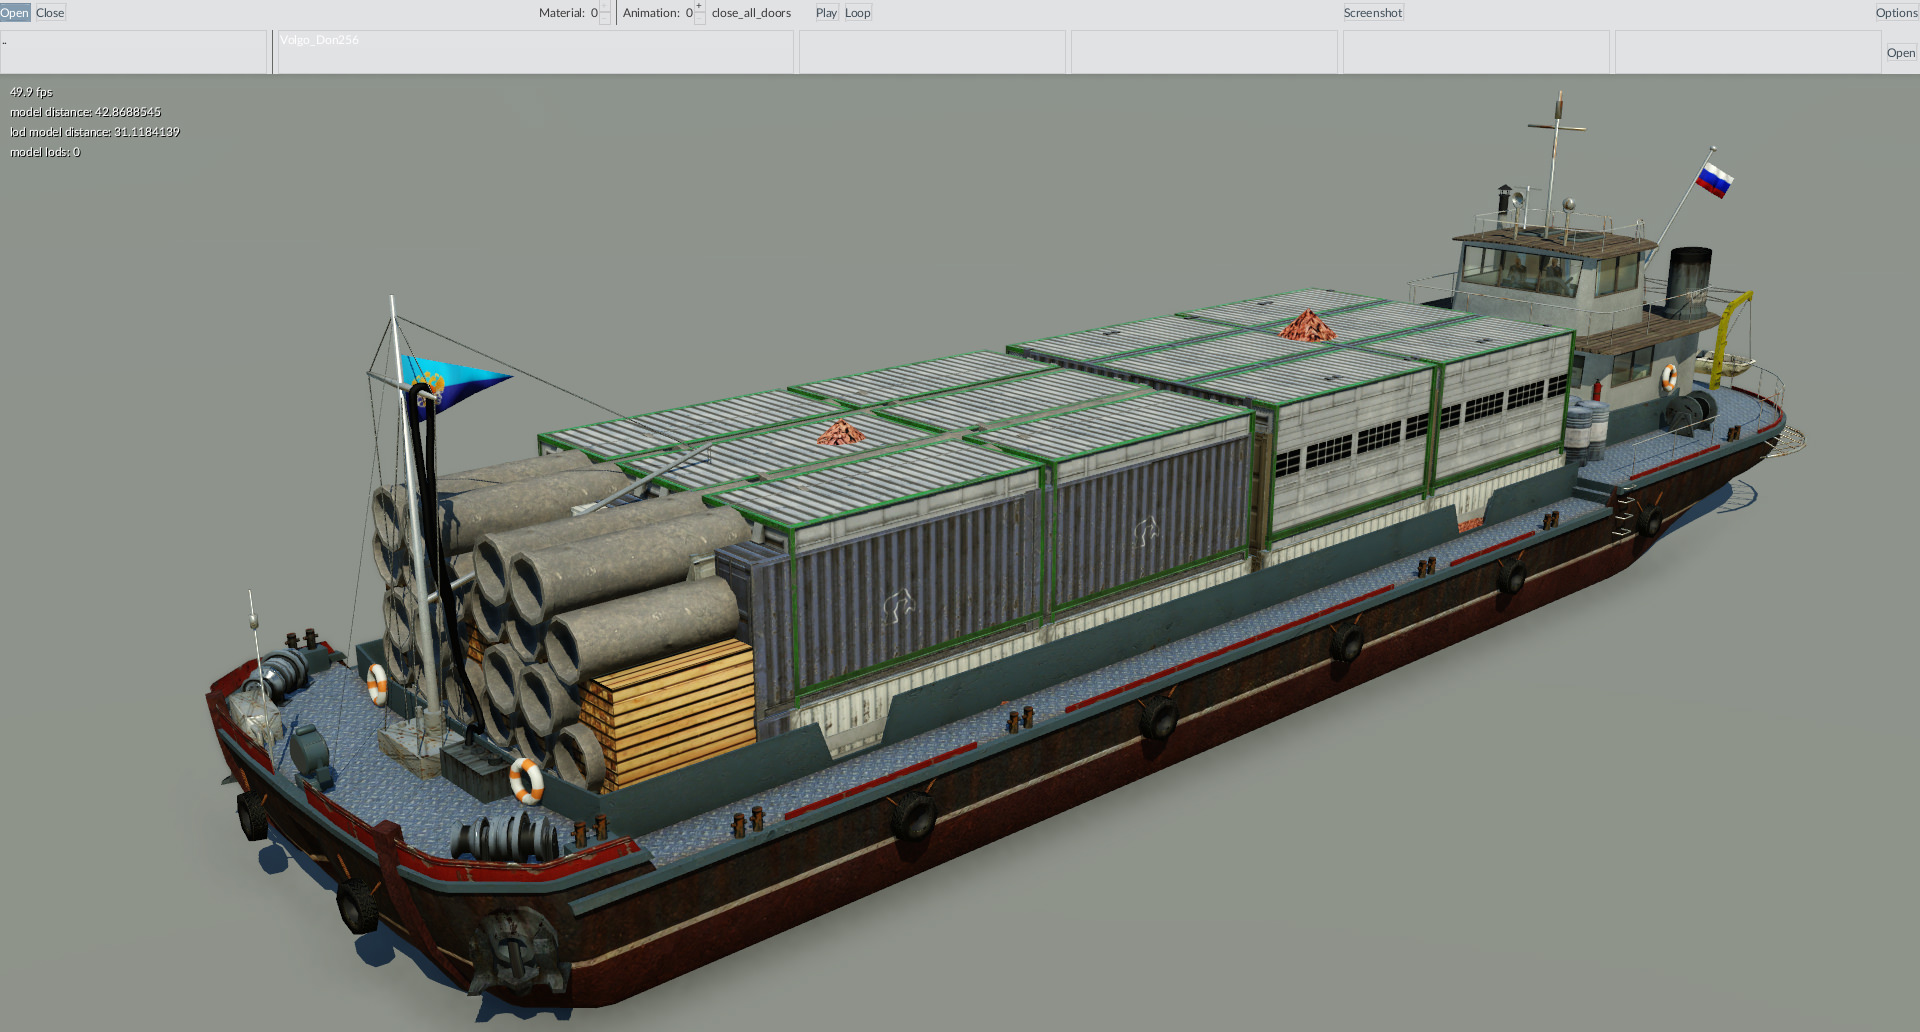
Task: Click the model distance readout
Action: [x=85, y=112]
